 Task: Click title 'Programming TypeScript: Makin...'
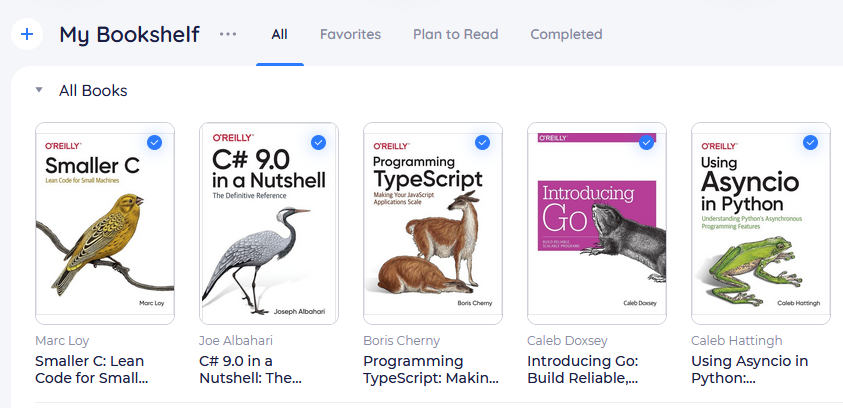(431, 369)
